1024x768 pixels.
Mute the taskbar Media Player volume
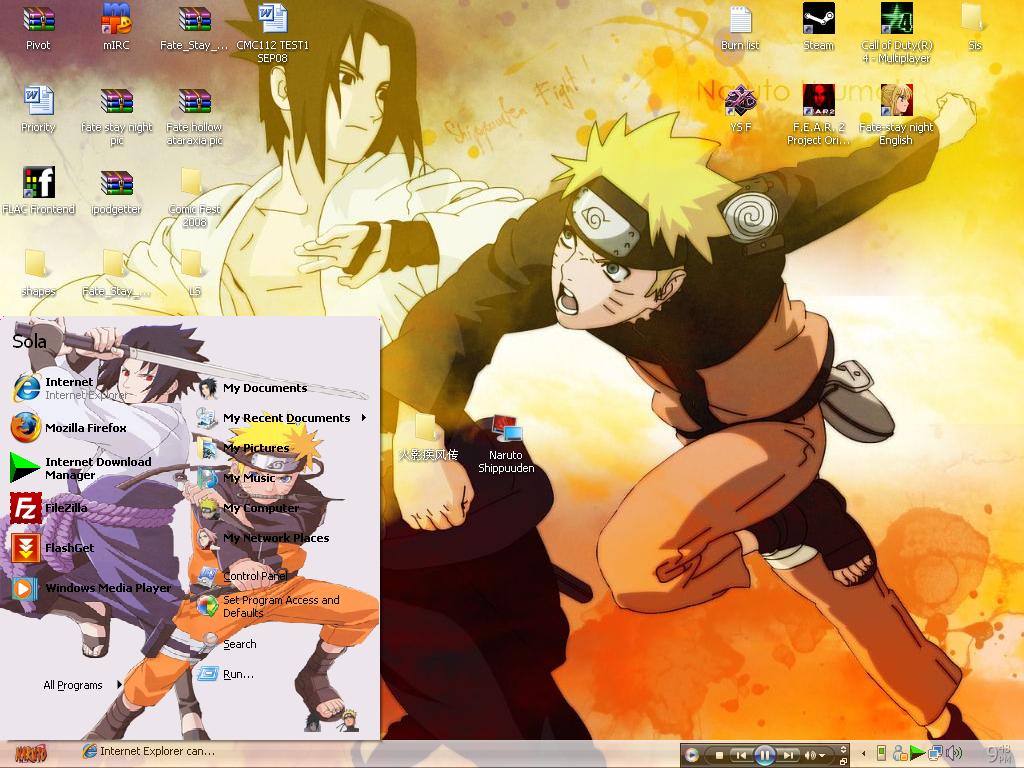click(x=810, y=755)
